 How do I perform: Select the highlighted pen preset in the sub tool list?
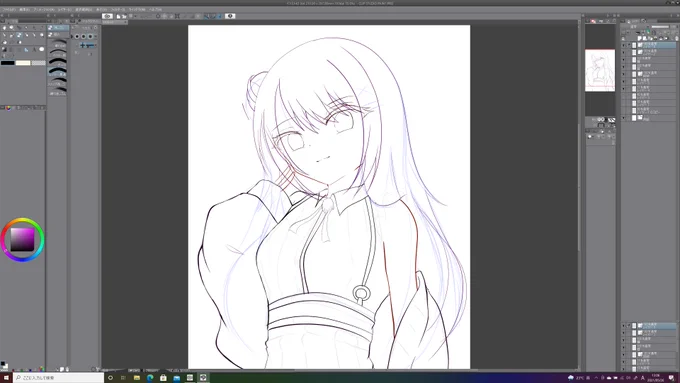tap(57, 71)
